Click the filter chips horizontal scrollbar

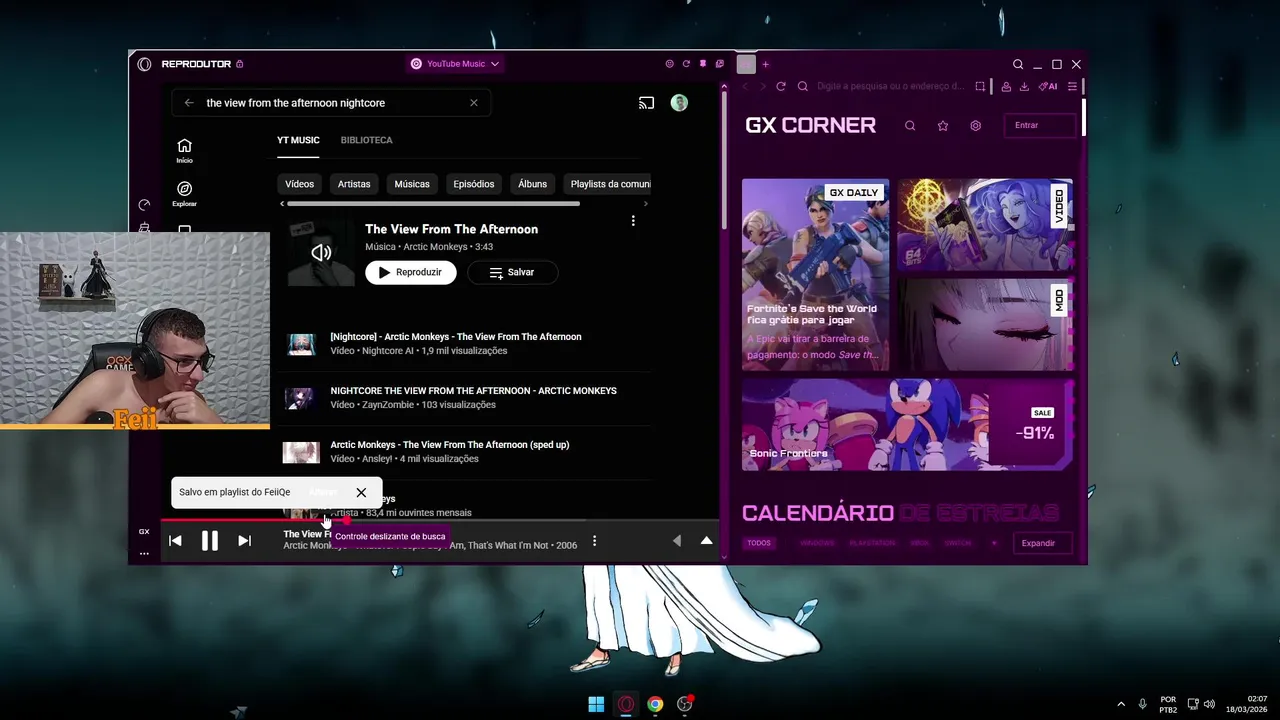point(433,204)
